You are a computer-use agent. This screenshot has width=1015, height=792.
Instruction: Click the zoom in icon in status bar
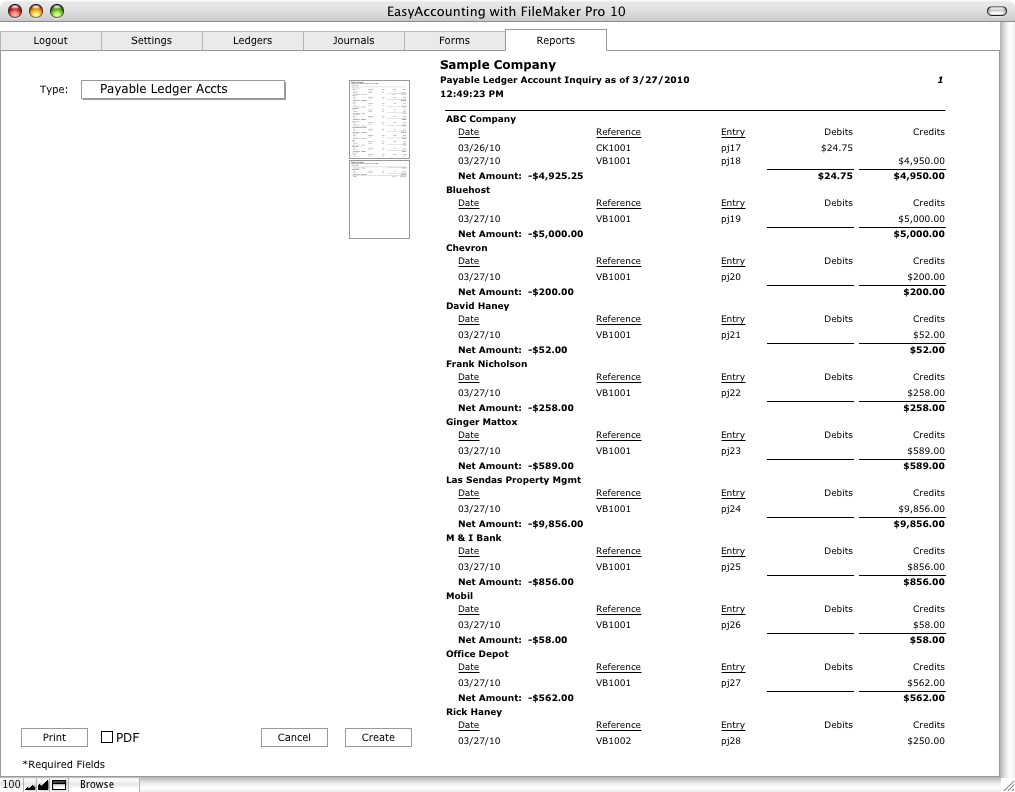[x=43, y=785]
